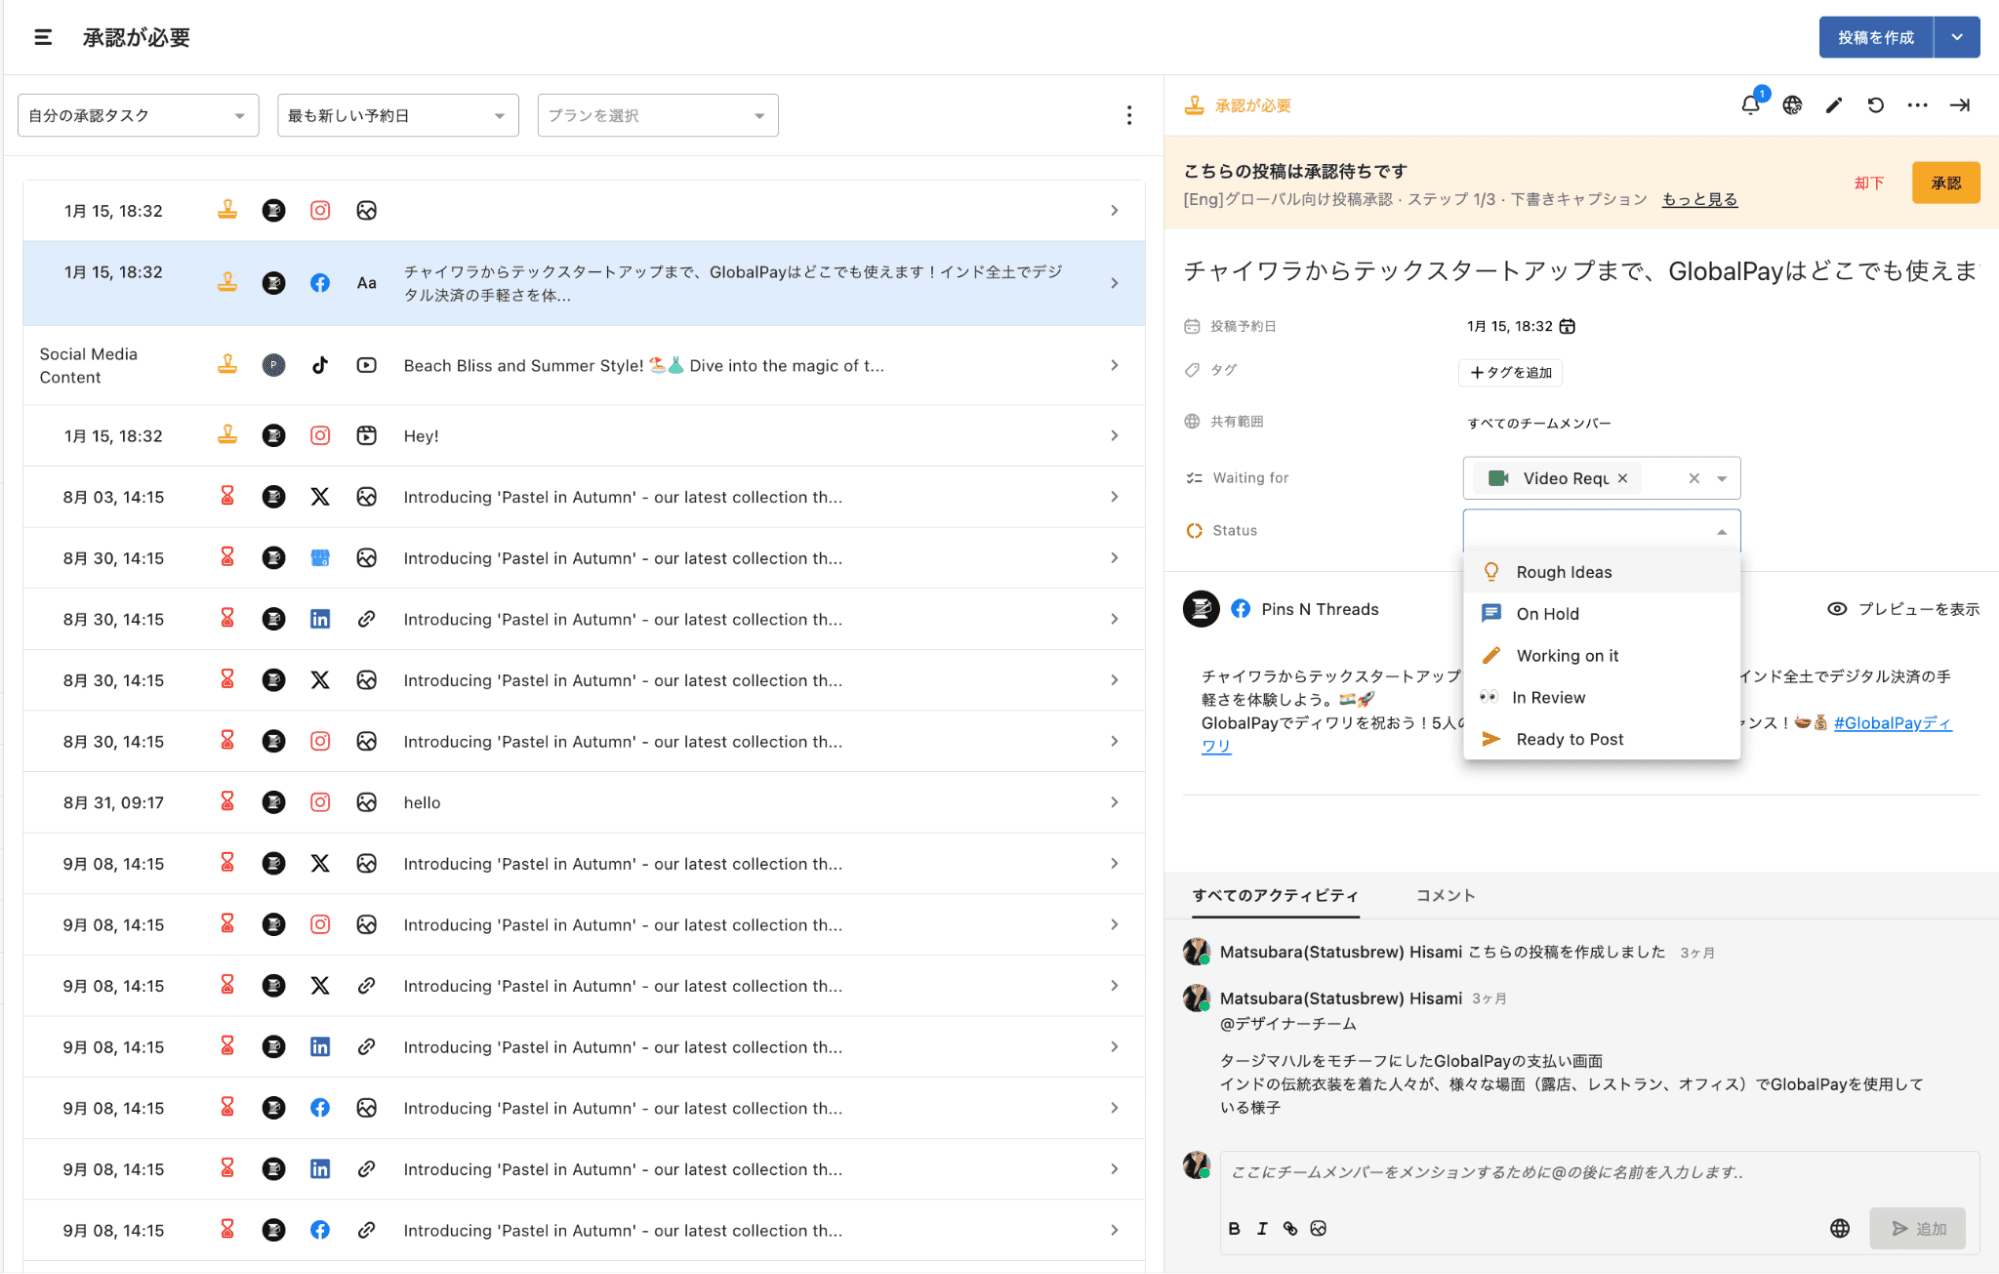Open the hamburger navigation menu

point(43,37)
